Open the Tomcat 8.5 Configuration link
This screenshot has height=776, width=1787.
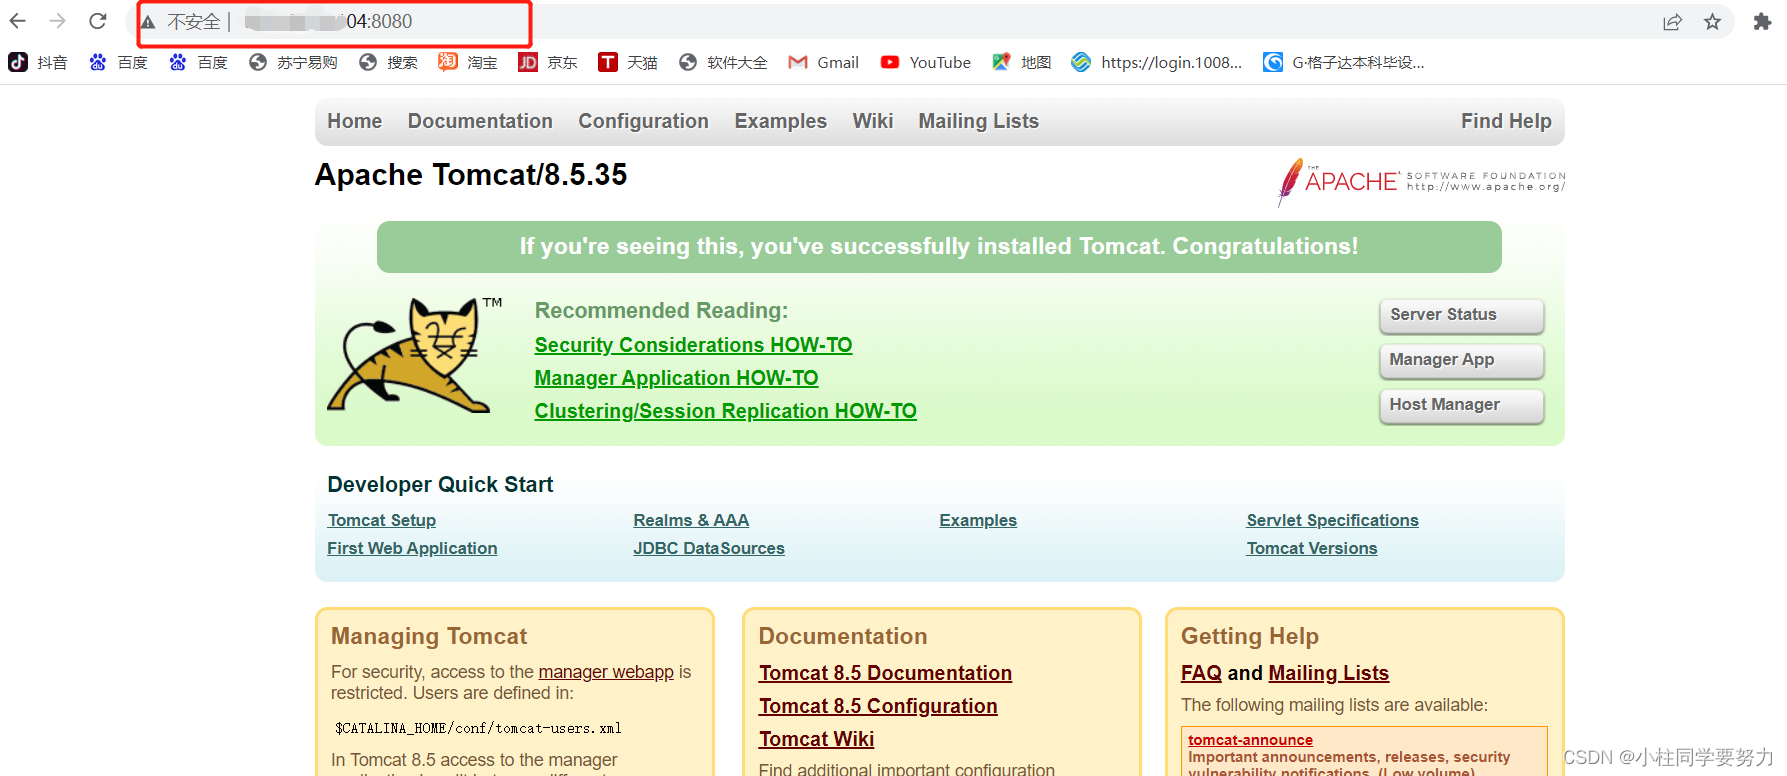coord(878,706)
